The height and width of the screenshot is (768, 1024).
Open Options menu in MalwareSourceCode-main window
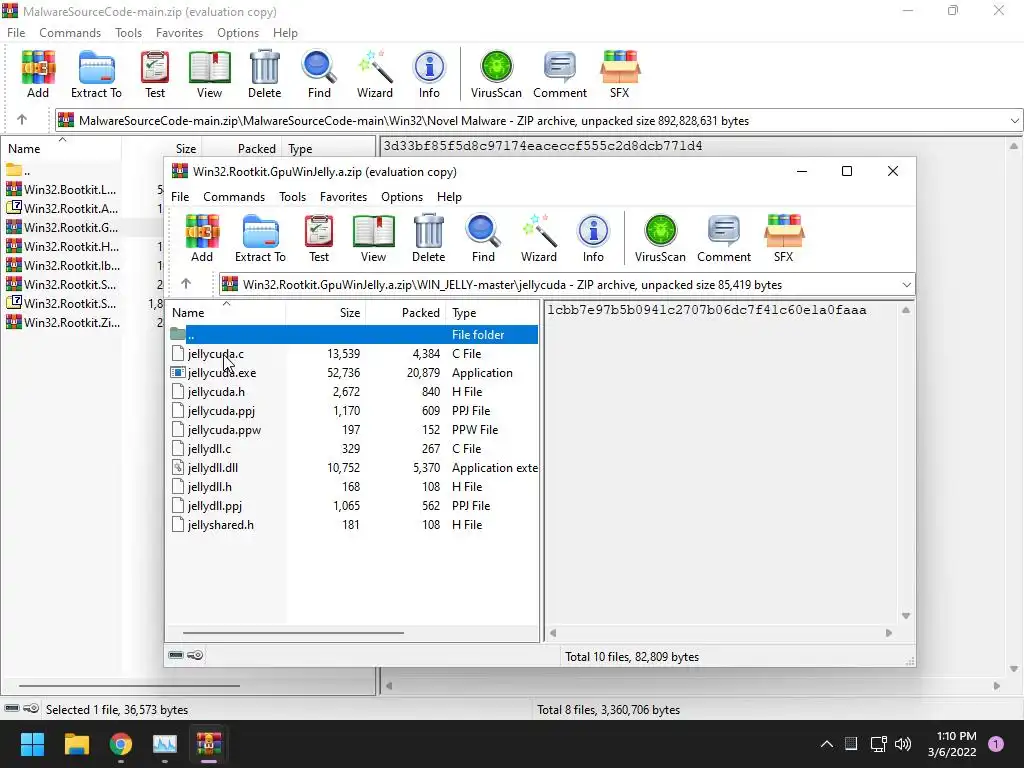tap(238, 33)
